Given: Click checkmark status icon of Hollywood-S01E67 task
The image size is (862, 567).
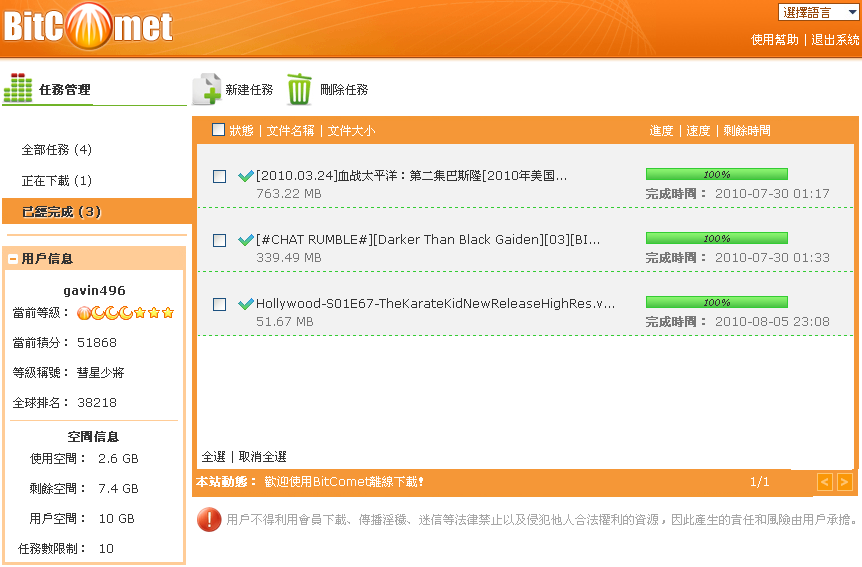Looking at the screenshot, I should coord(245,304).
